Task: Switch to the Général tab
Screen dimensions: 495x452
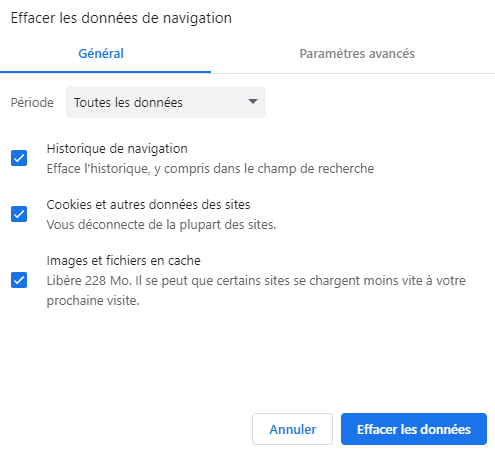Action: [x=101, y=53]
